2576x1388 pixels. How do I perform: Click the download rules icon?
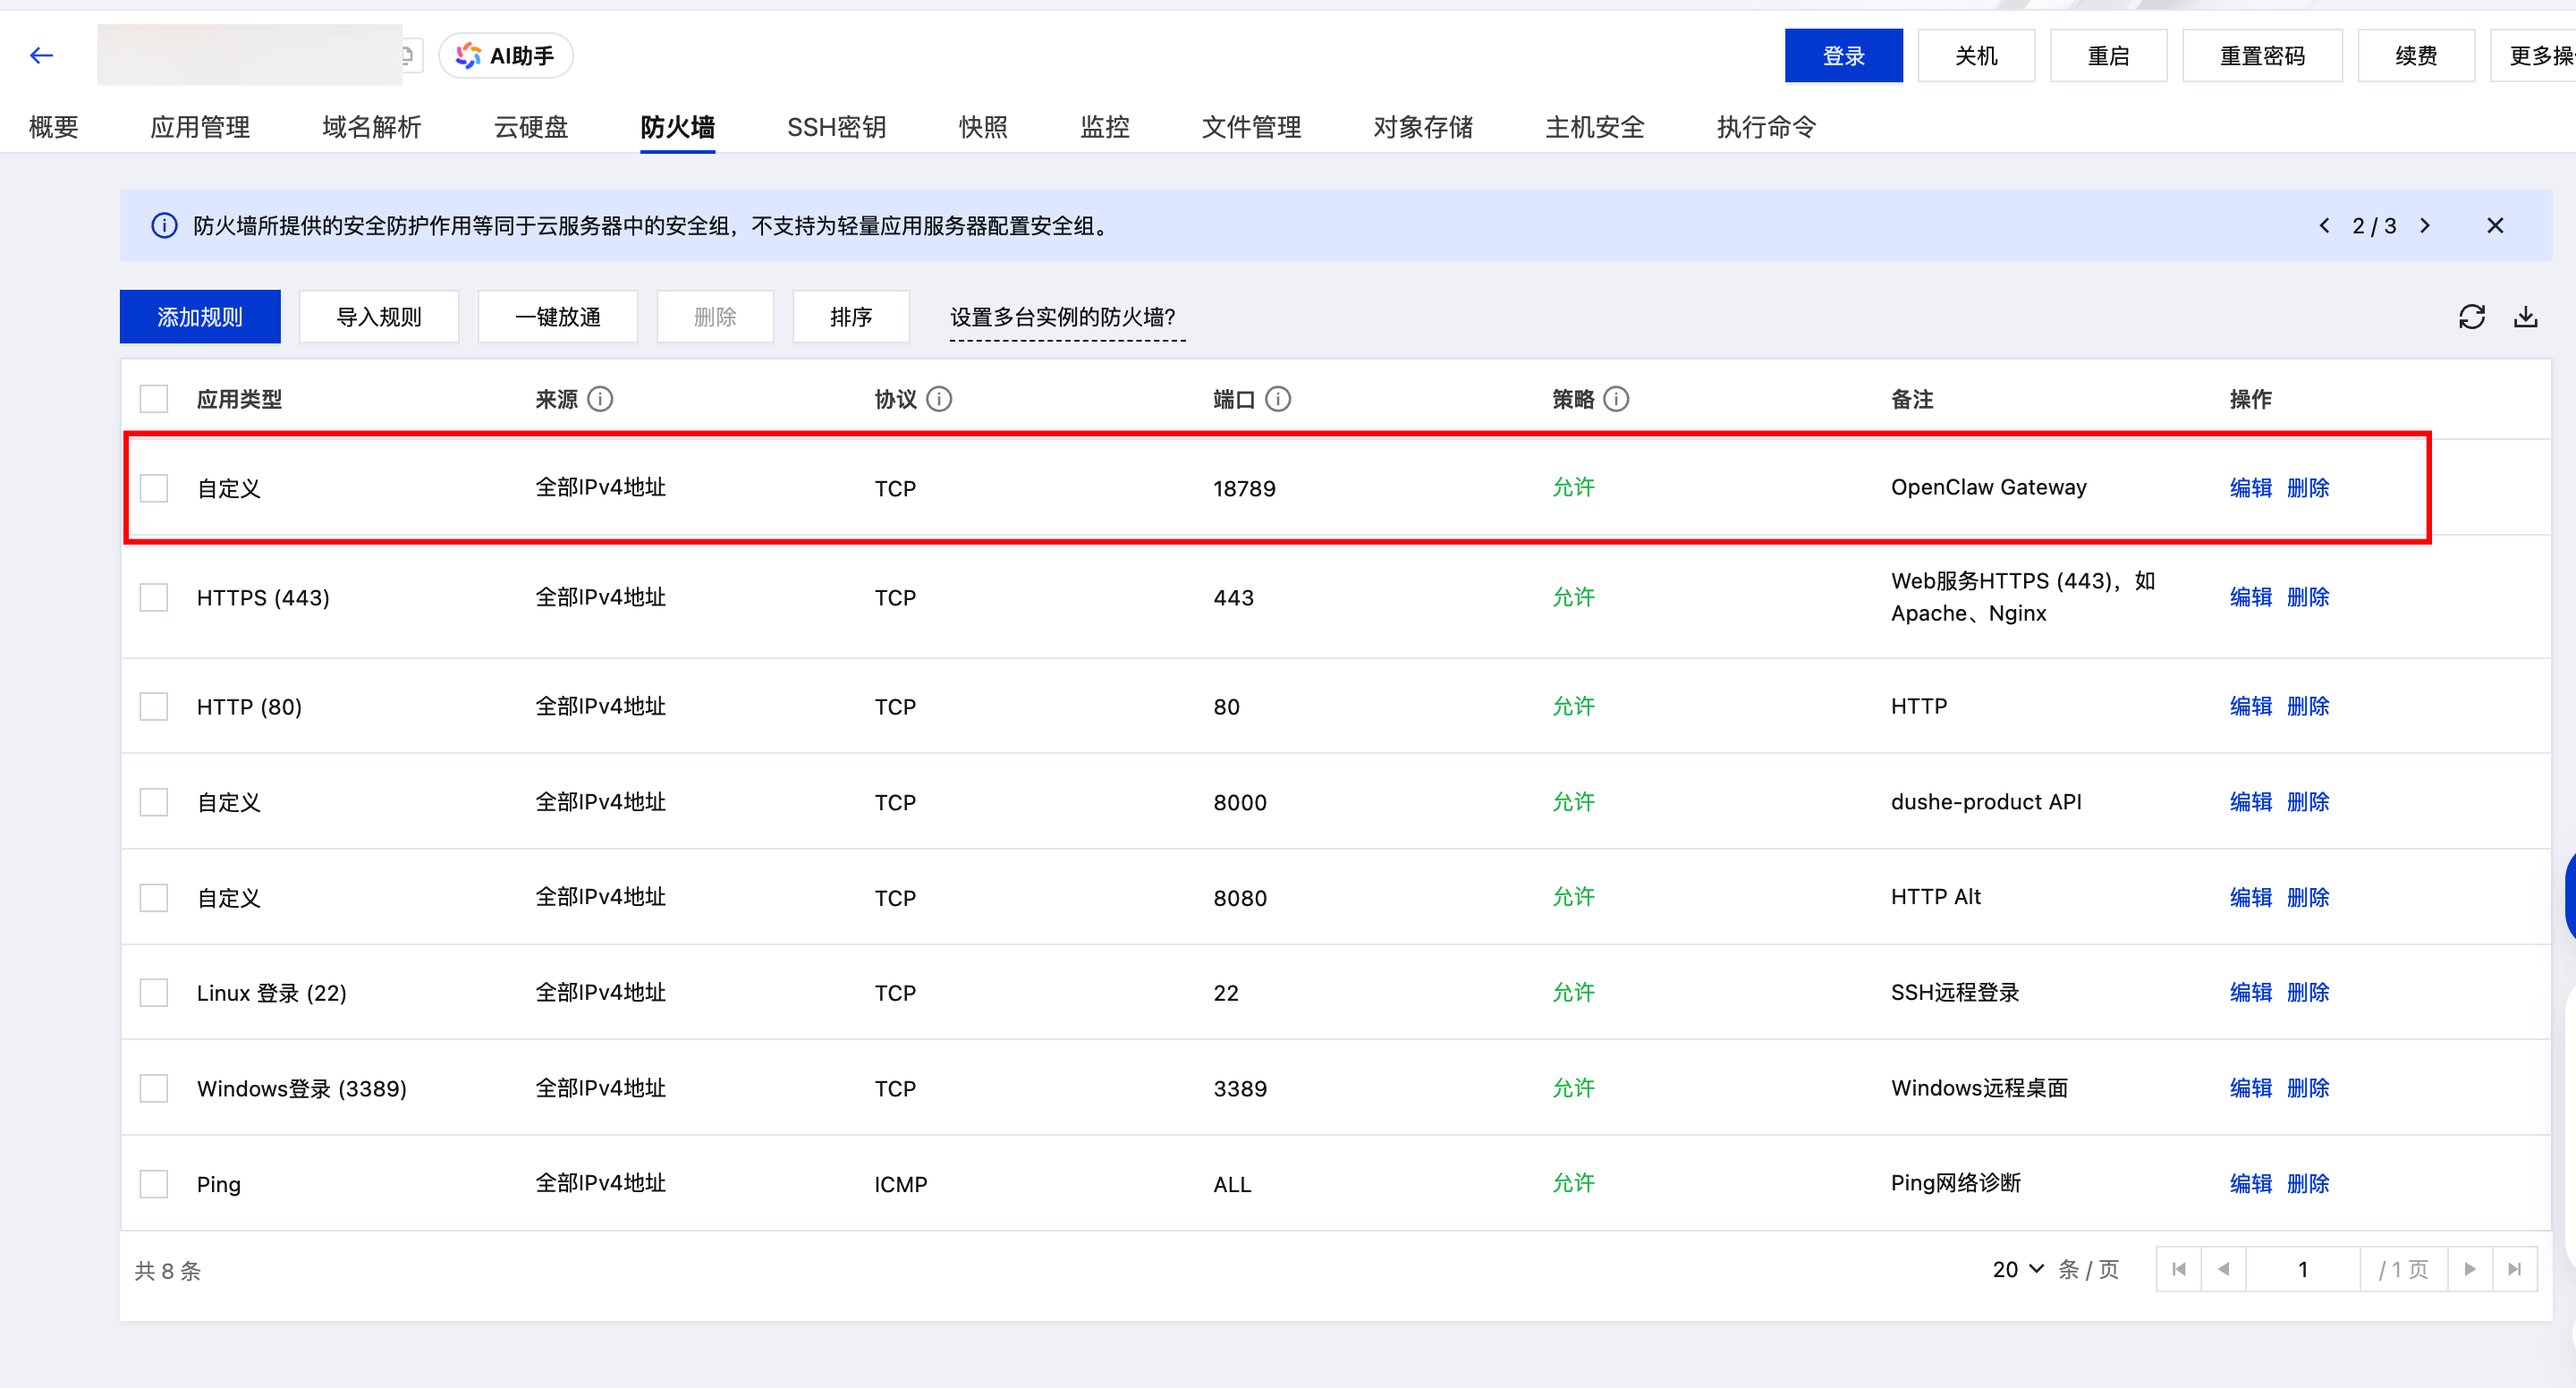[x=2525, y=317]
